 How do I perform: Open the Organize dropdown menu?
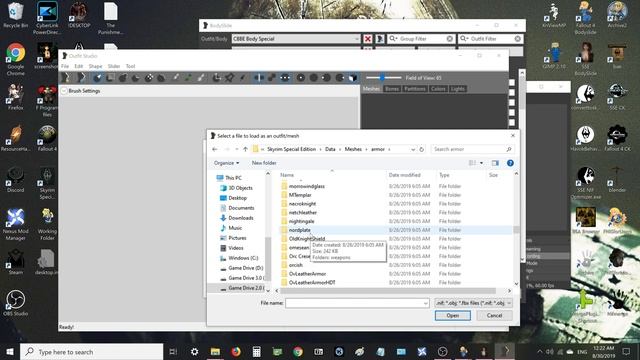[x=227, y=163]
